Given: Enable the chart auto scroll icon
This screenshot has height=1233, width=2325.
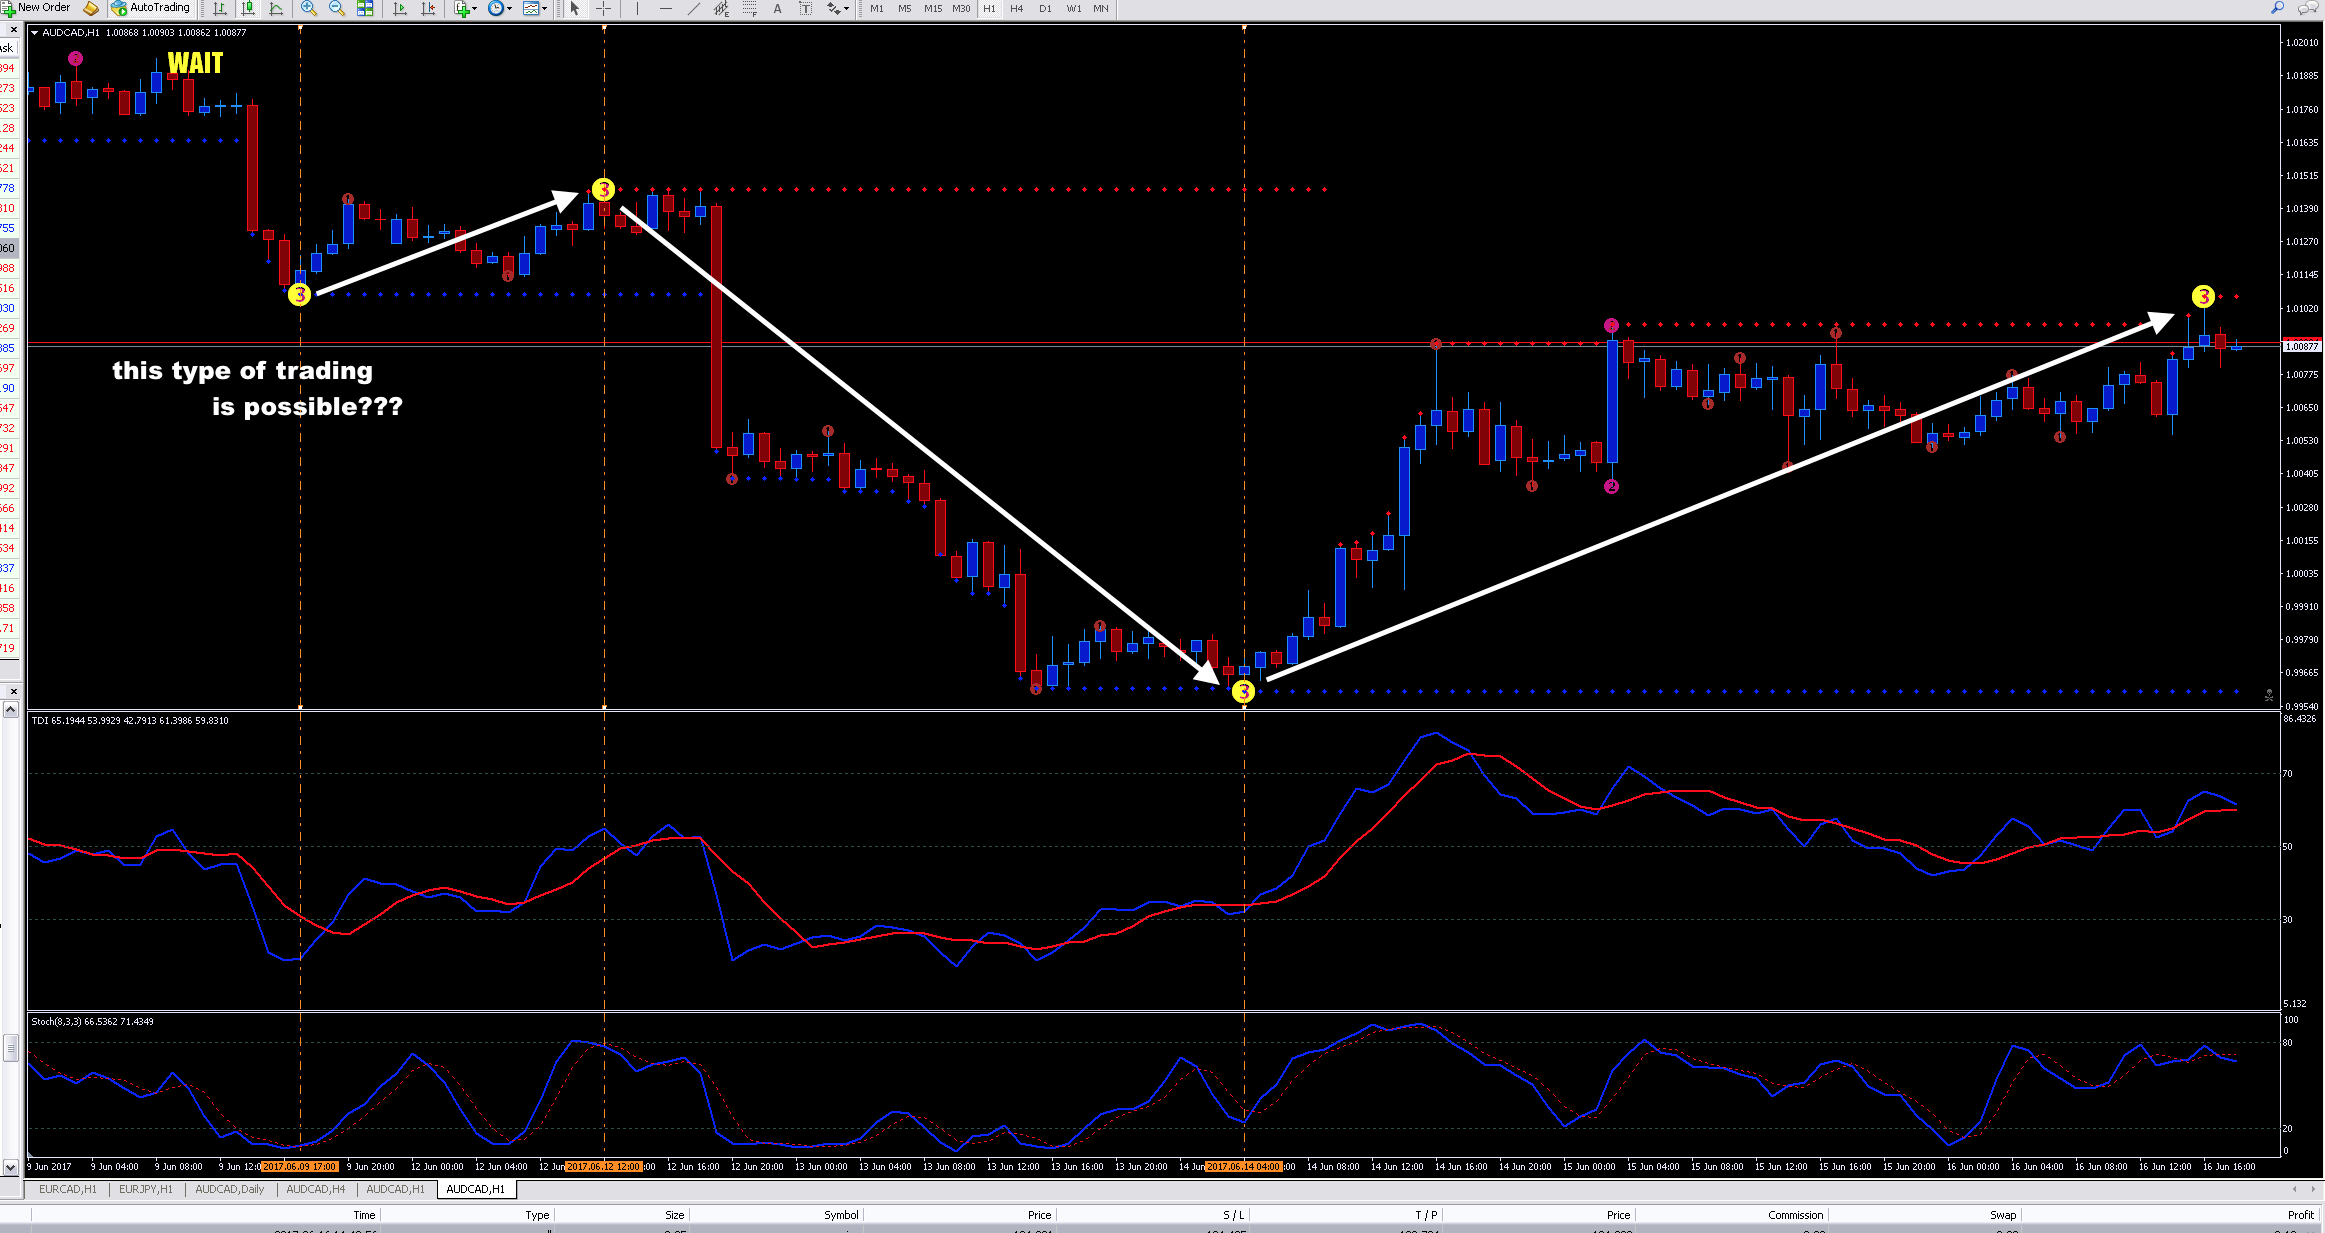Looking at the screenshot, I should coord(401,8).
